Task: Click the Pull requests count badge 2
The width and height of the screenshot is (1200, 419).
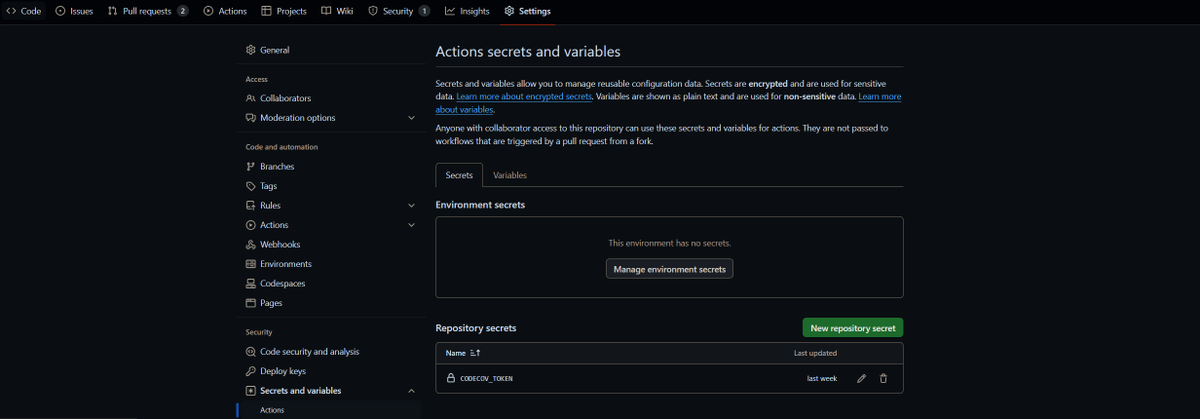Action: 183,11
